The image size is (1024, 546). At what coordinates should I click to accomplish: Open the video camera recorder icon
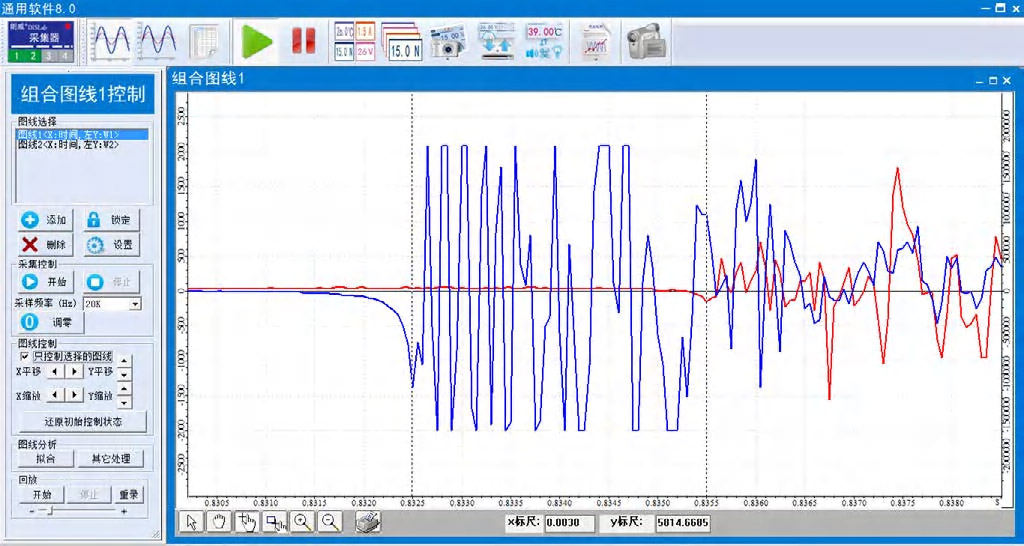click(x=645, y=41)
